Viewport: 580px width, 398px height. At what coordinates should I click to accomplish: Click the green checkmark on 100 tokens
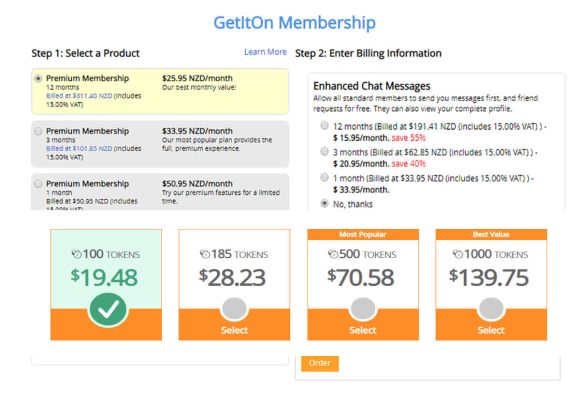[108, 310]
